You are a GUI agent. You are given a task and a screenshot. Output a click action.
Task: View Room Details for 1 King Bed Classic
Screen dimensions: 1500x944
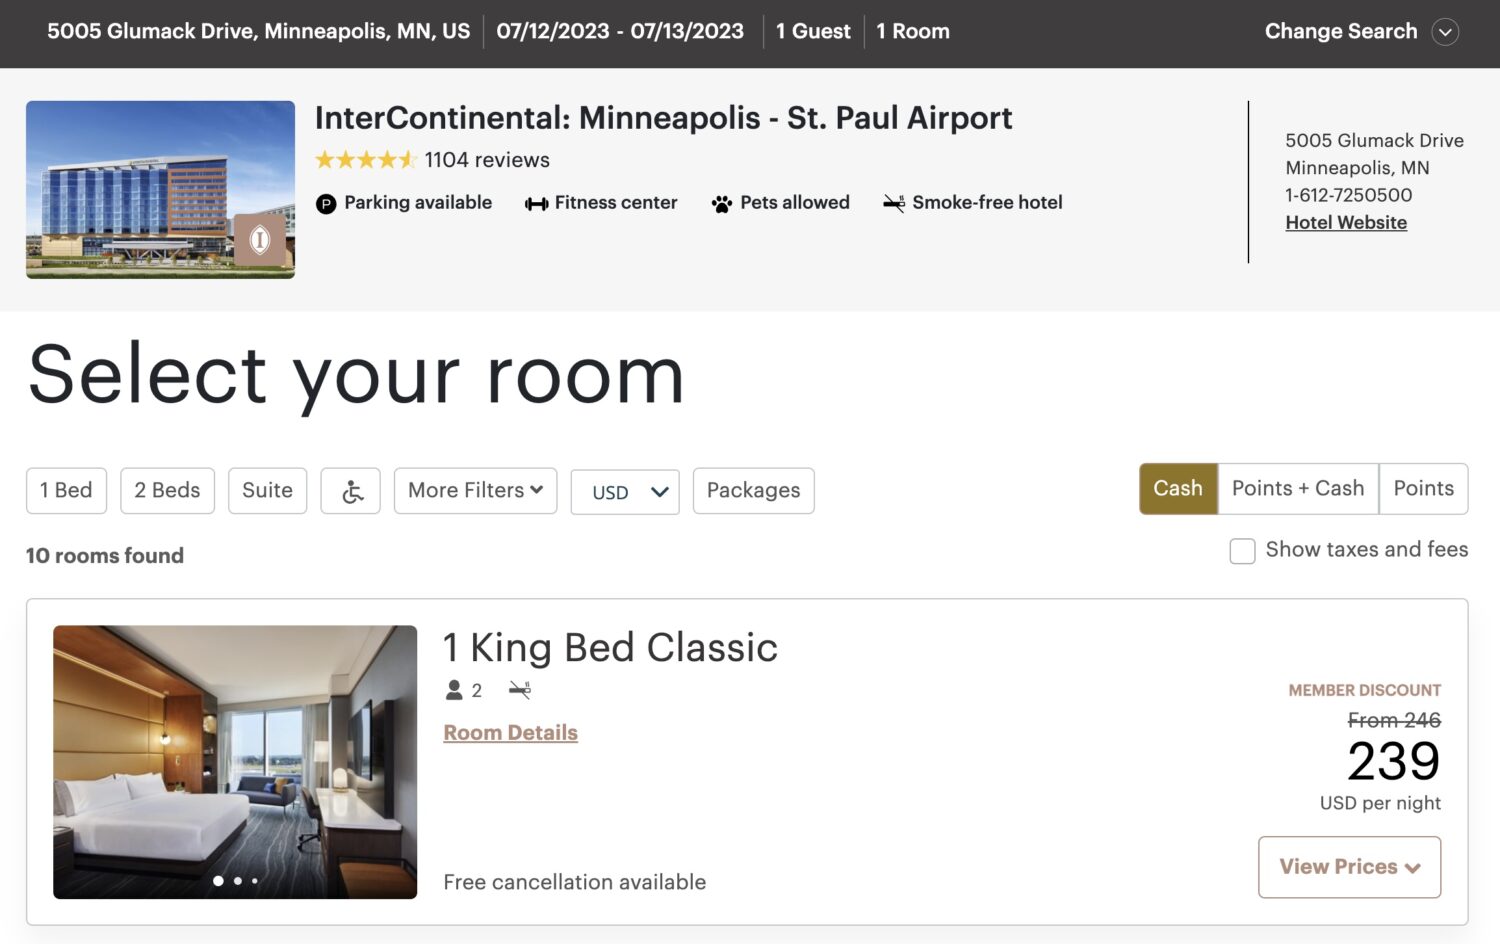tap(510, 732)
